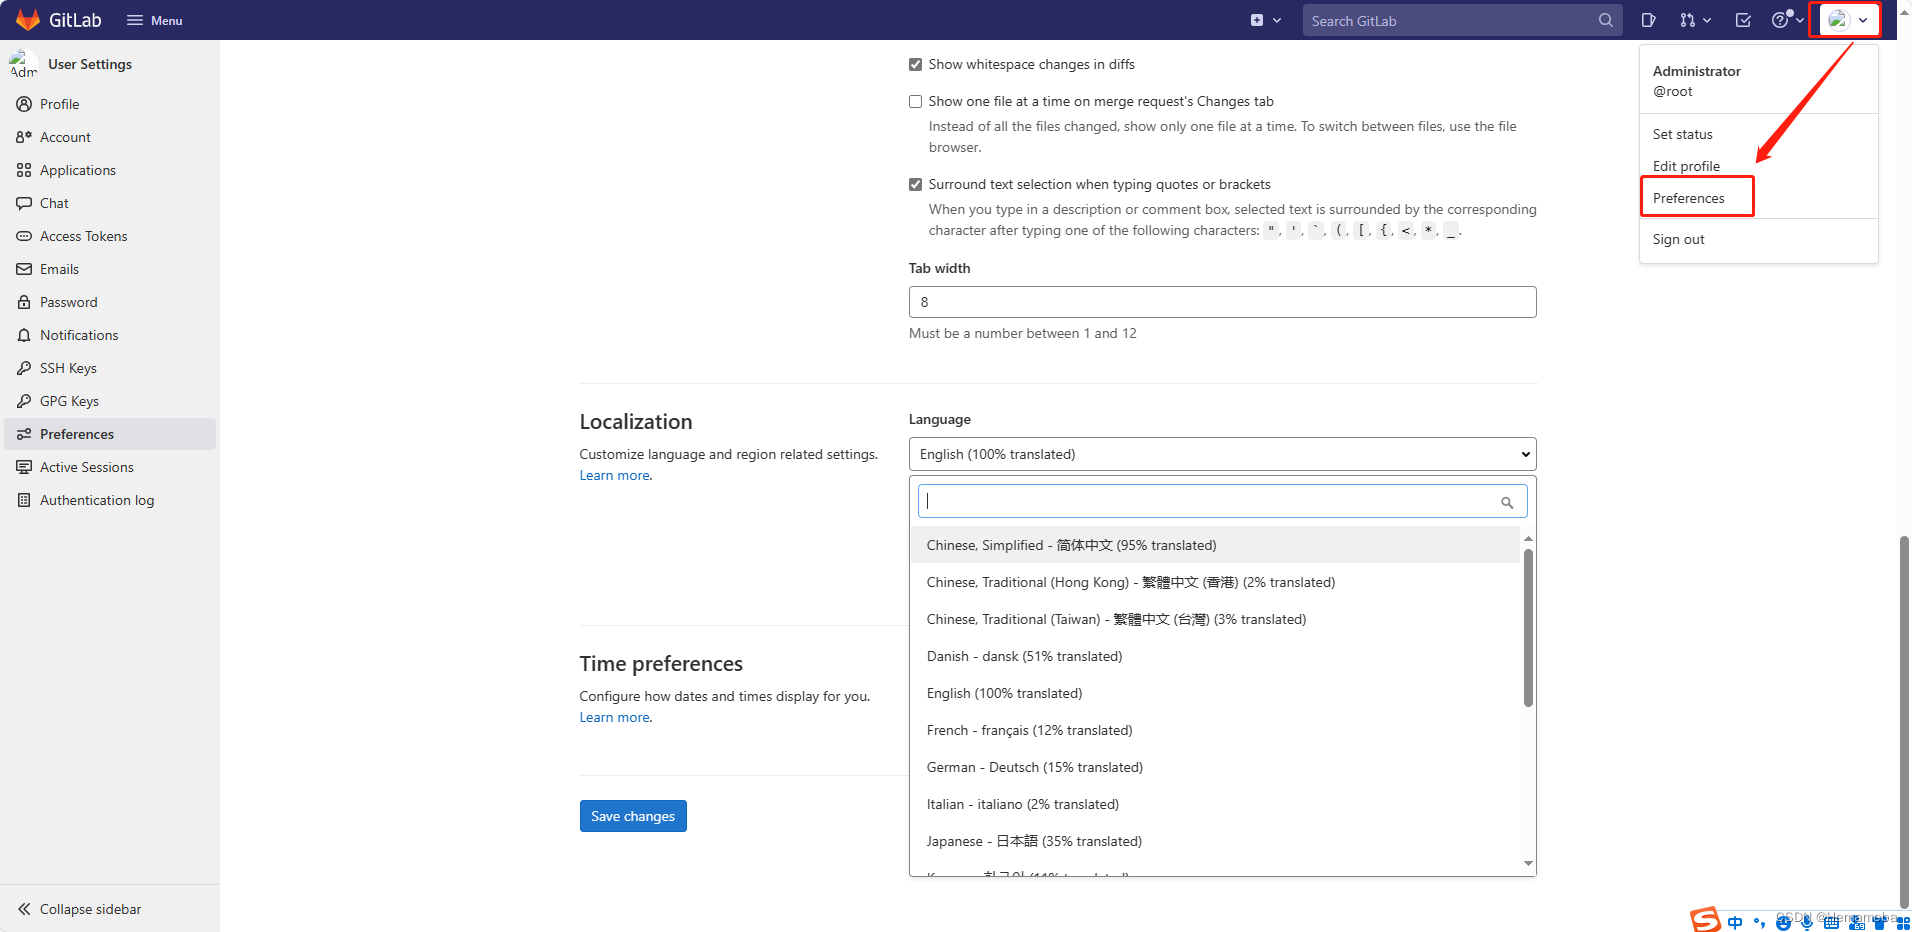Click the SSH Keys sidebar icon
This screenshot has width=1912, height=932.
[x=24, y=368]
